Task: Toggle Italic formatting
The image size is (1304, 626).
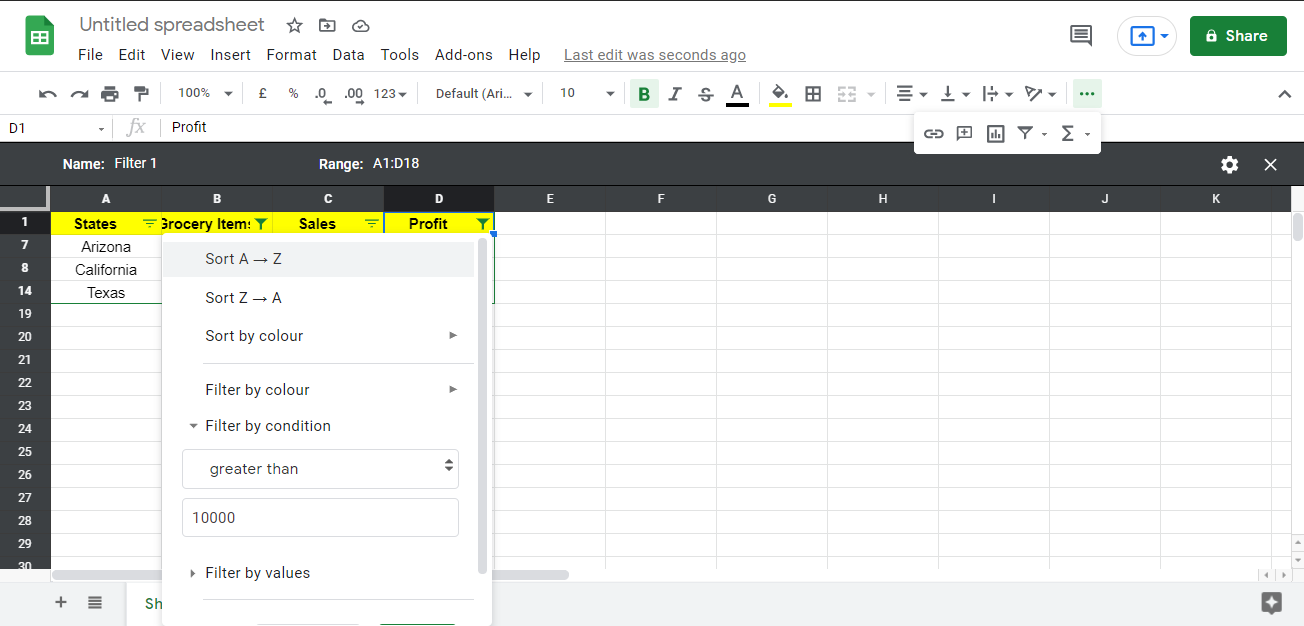Action: (x=675, y=94)
